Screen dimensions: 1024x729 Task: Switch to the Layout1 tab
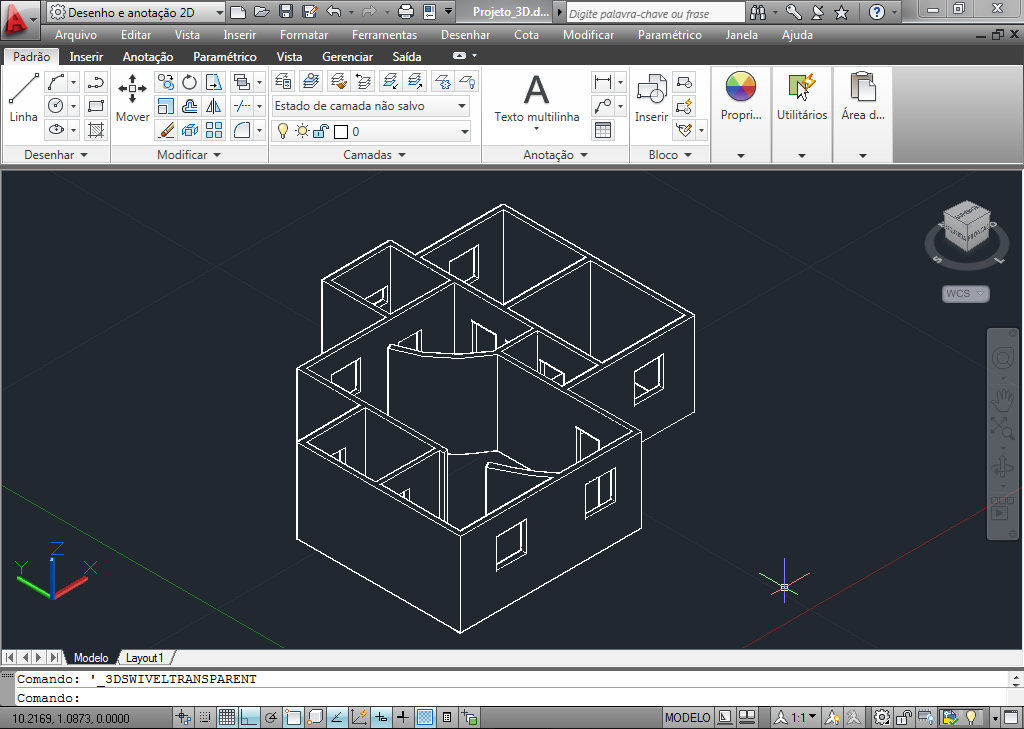click(145, 657)
